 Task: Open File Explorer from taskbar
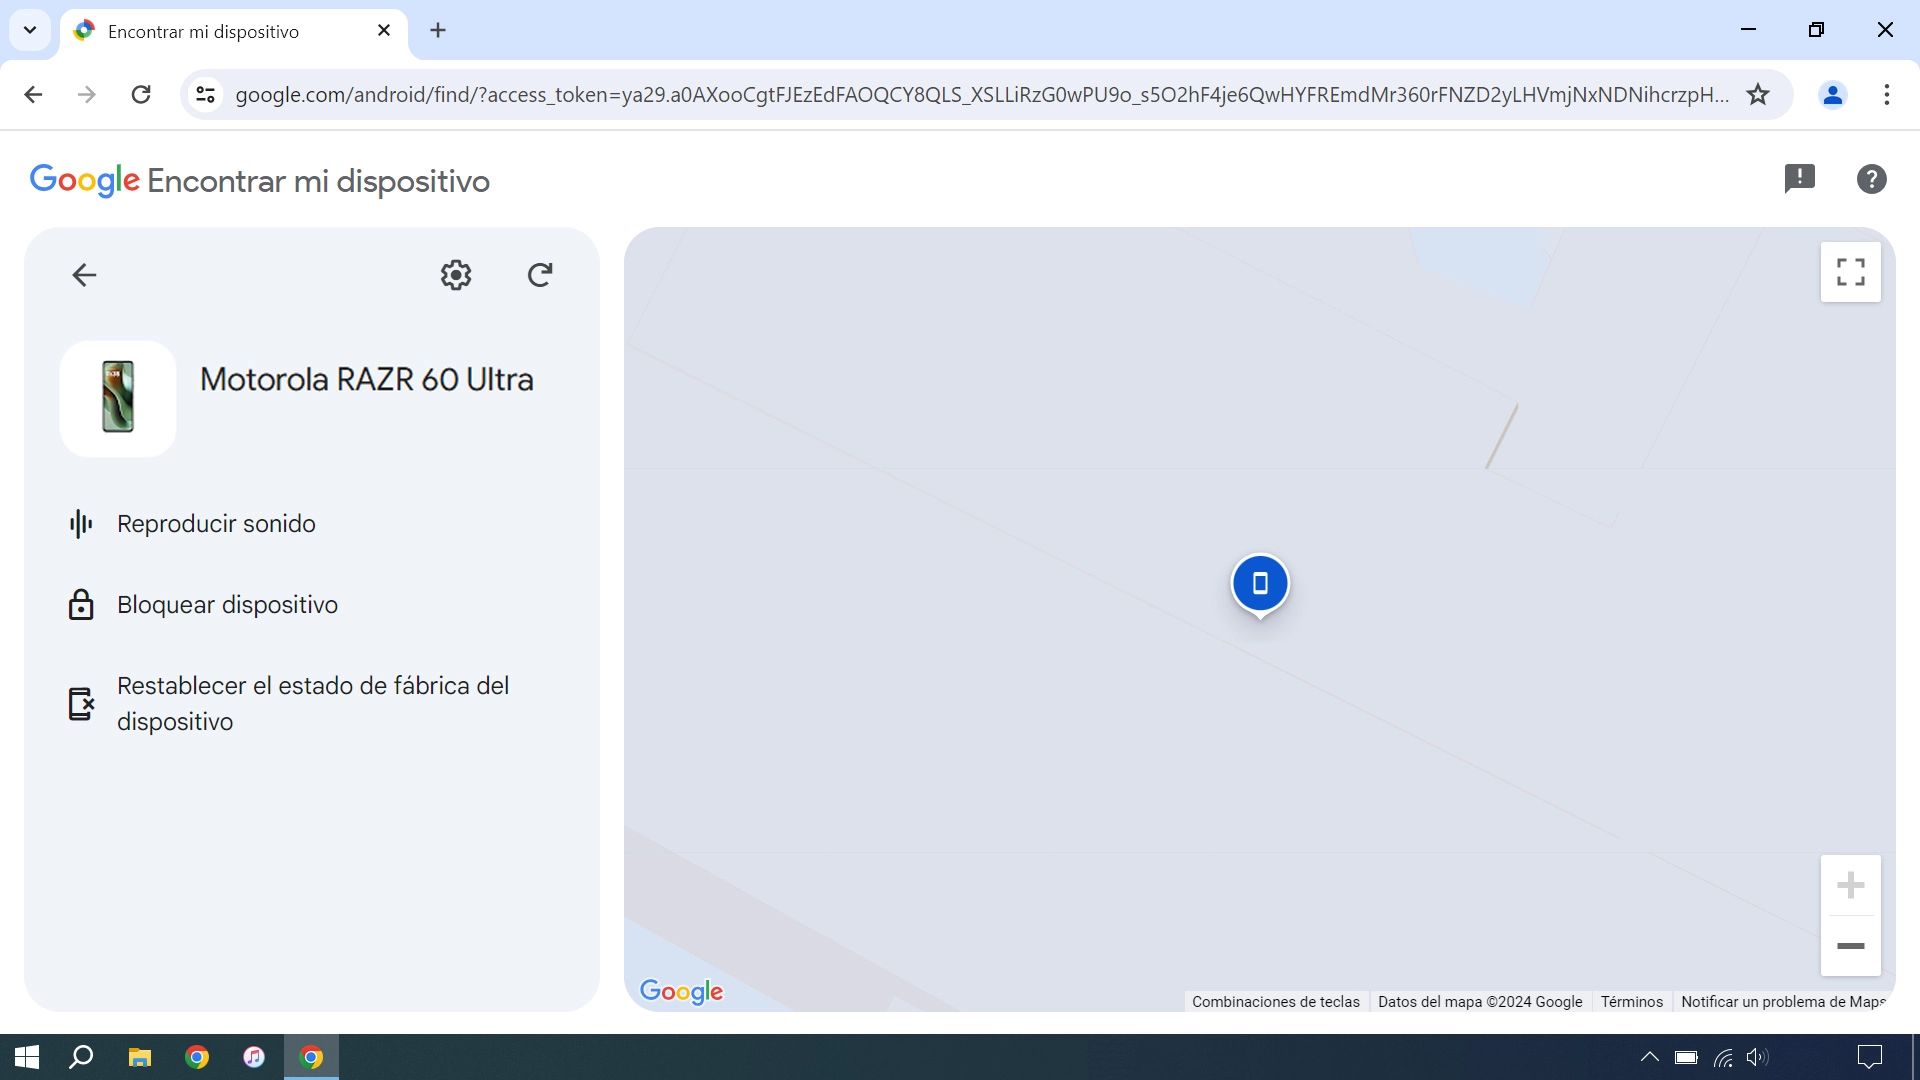click(x=139, y=1057)
